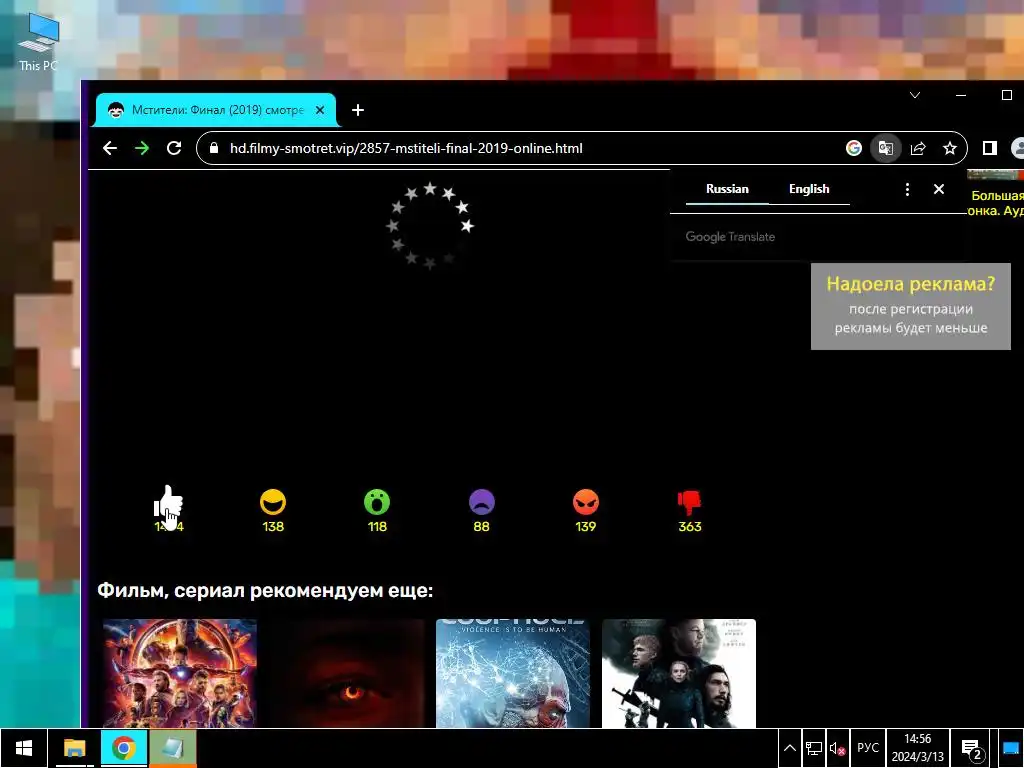Toggle the Translate page icon

886,148
